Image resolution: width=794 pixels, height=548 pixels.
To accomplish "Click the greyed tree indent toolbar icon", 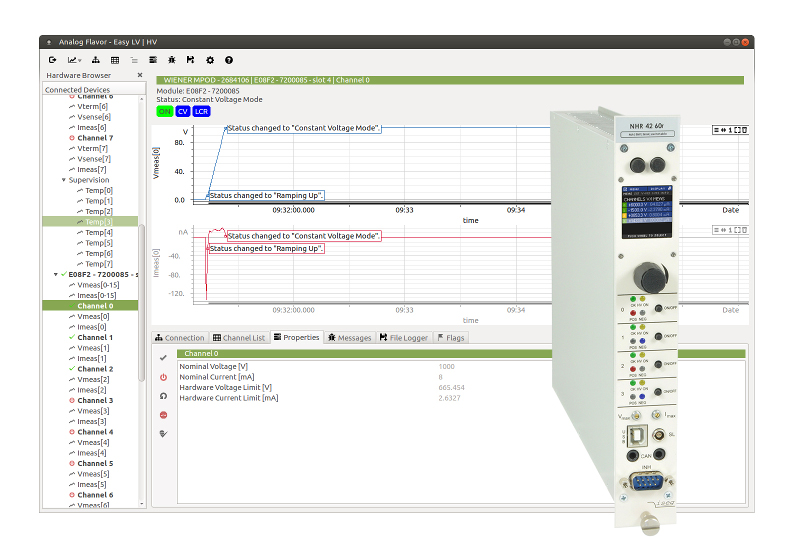I will click(x=134, y=60).
